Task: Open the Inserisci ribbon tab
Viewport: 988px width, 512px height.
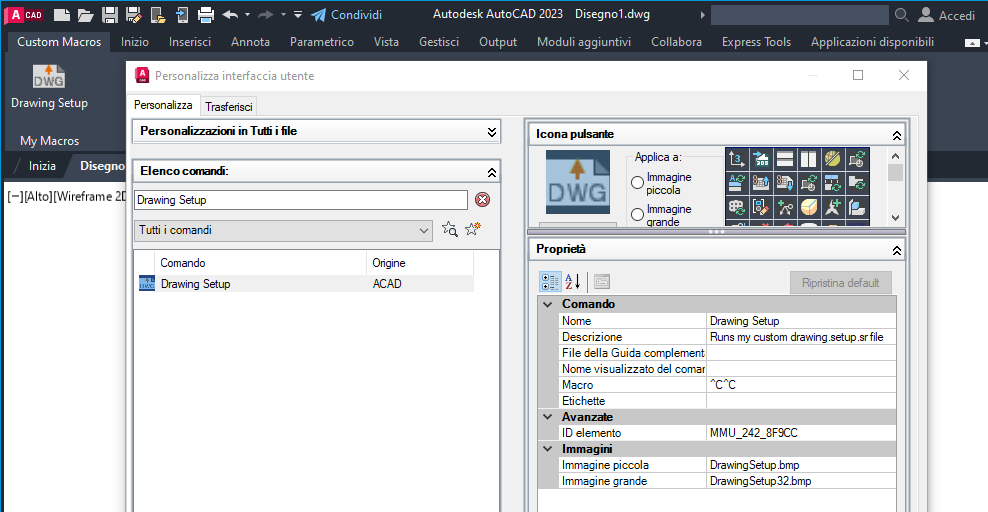Action: [x=190, y=42]
